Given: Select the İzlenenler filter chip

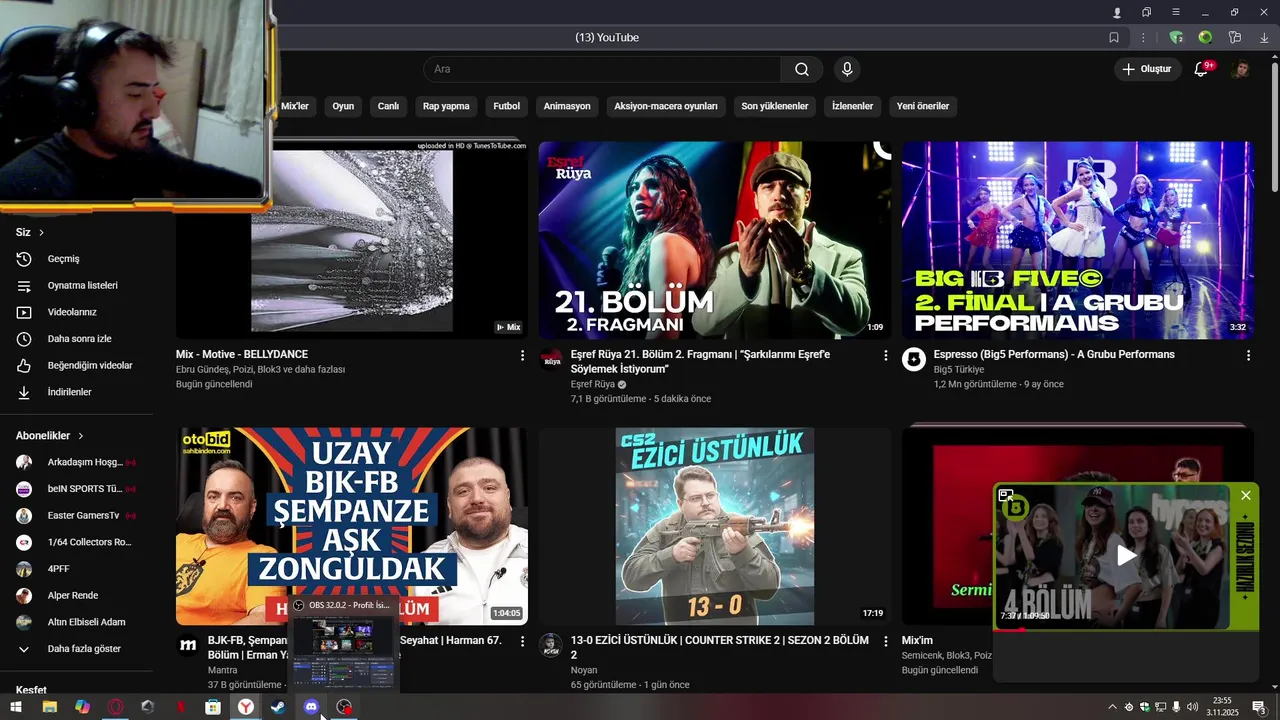Looking at the screenshot, I should [853, 106].
